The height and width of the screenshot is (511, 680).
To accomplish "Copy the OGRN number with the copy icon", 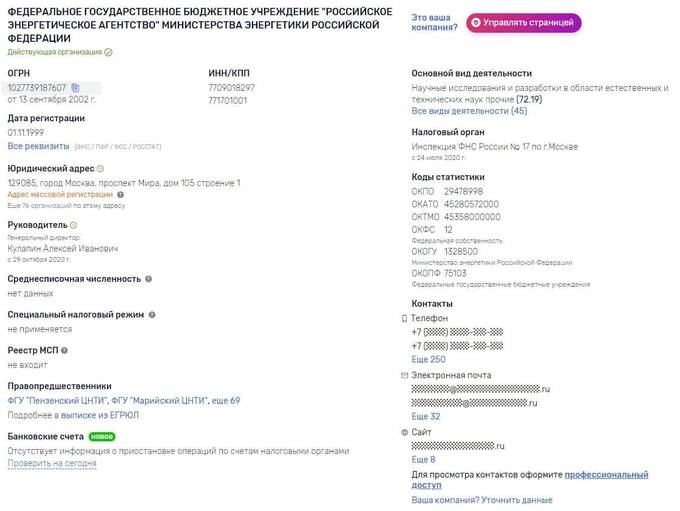I will coord(75,88).
